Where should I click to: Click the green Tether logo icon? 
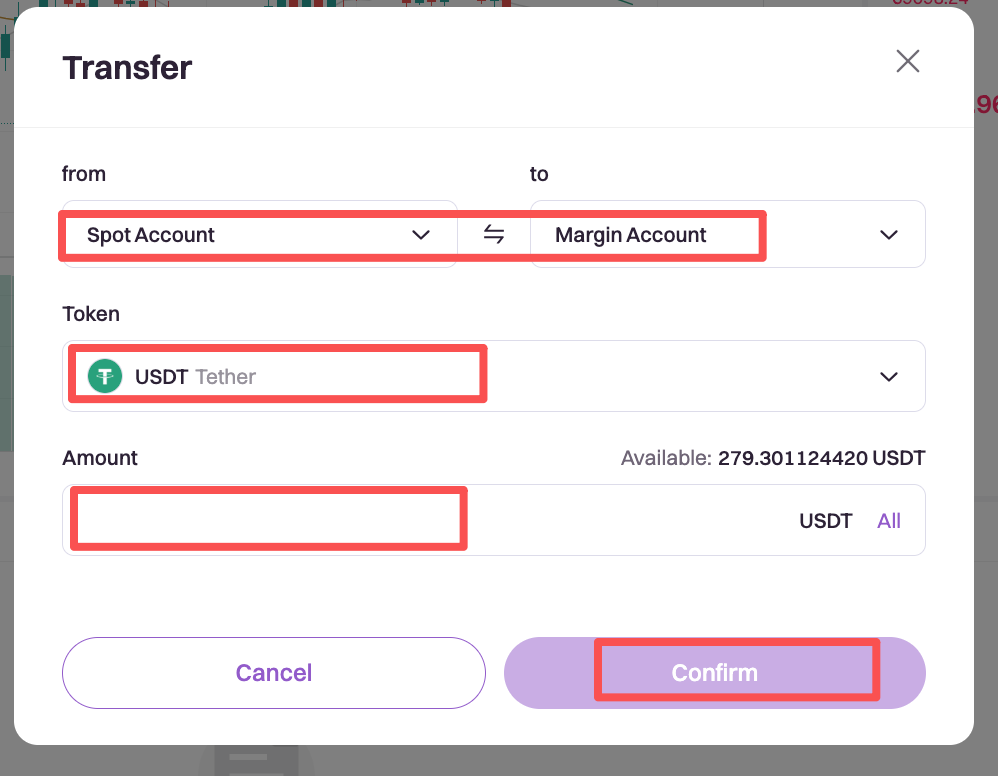tap(105, 376)
